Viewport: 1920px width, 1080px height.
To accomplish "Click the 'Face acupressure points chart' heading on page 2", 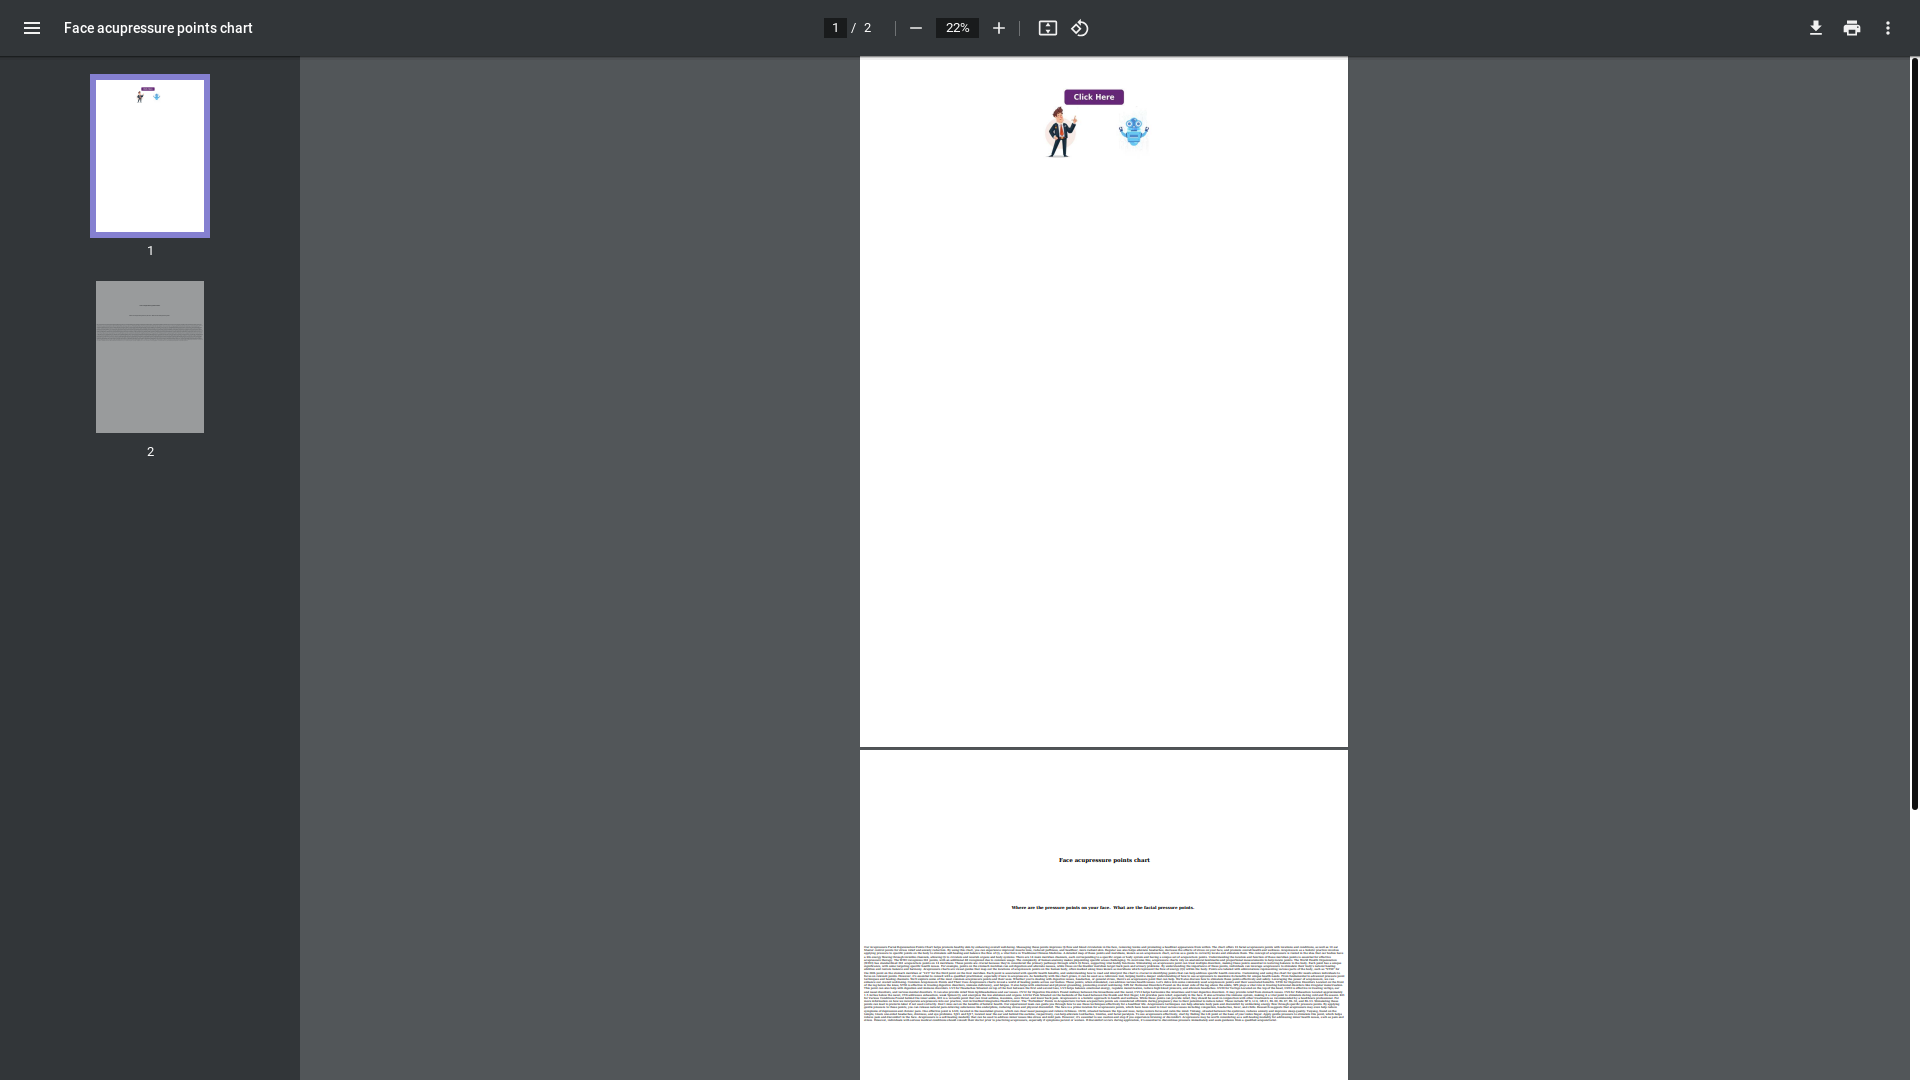I will coord(1104,860).
